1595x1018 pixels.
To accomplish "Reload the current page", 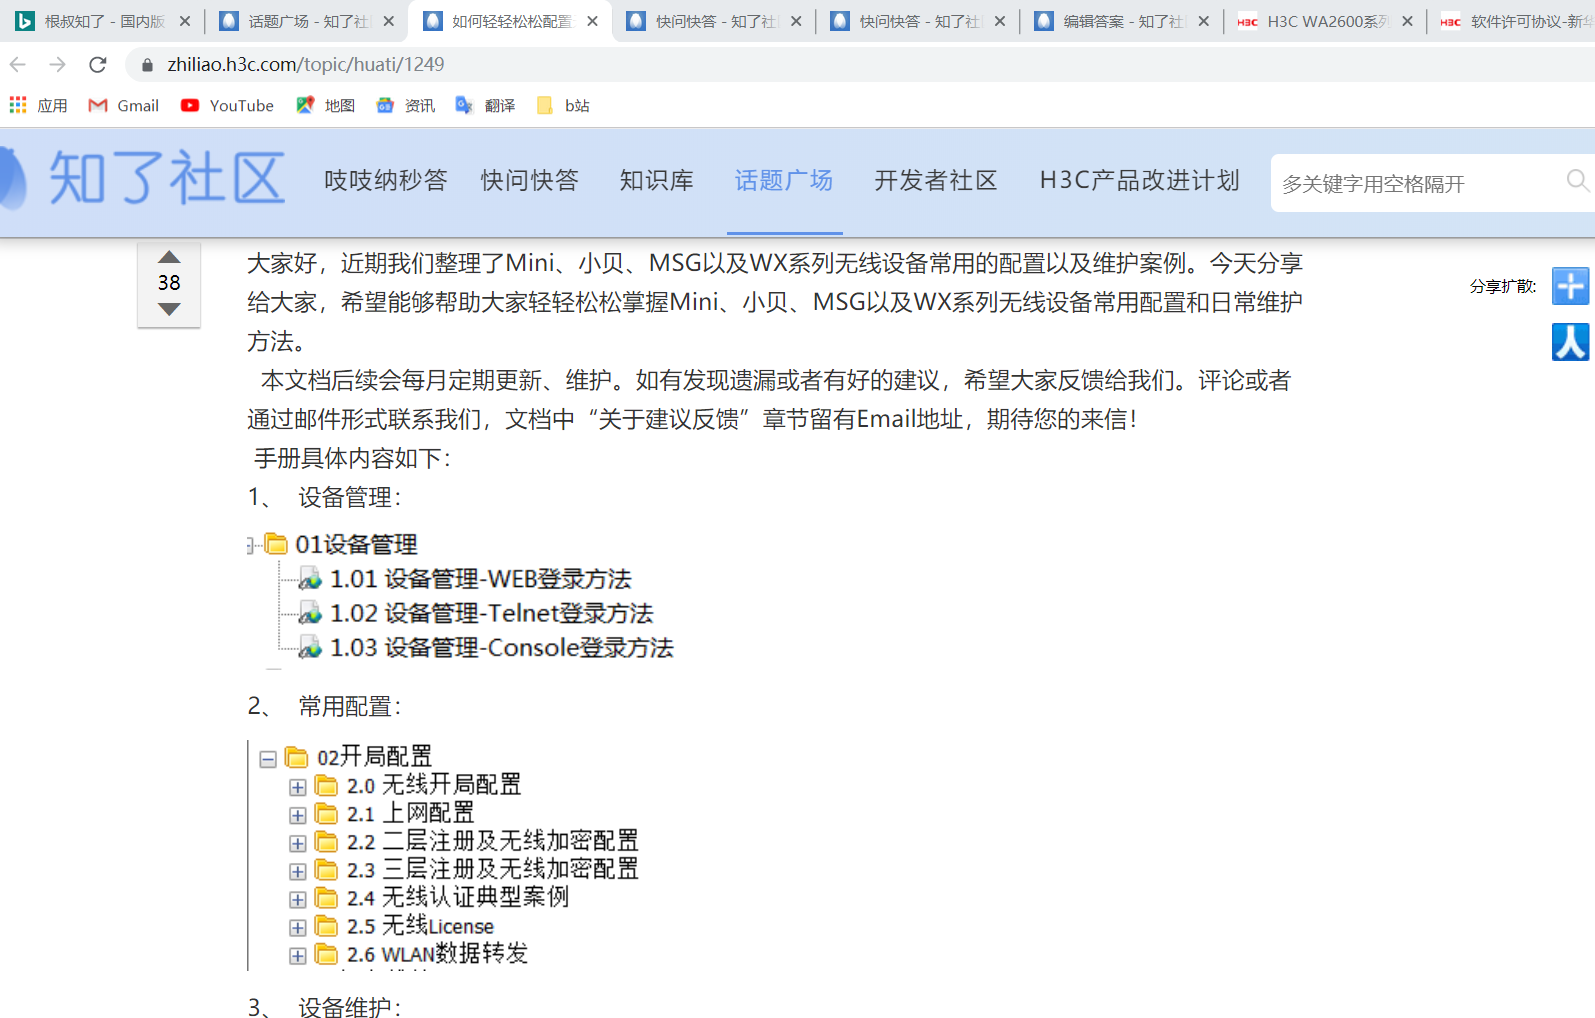I will tap(98, 65).
